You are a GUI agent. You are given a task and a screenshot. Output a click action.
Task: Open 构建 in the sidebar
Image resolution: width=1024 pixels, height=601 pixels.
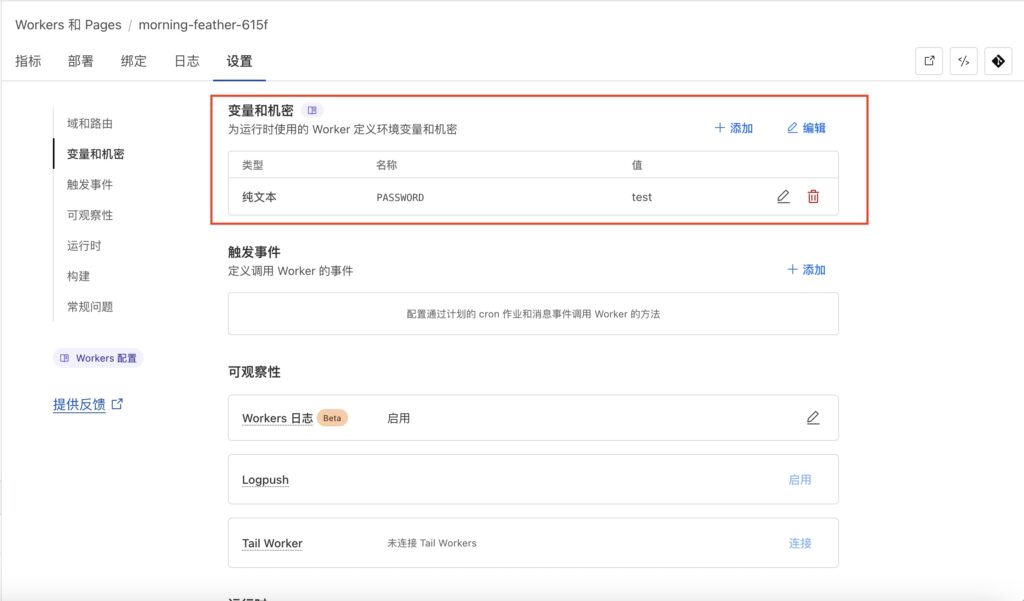point(78,276)
